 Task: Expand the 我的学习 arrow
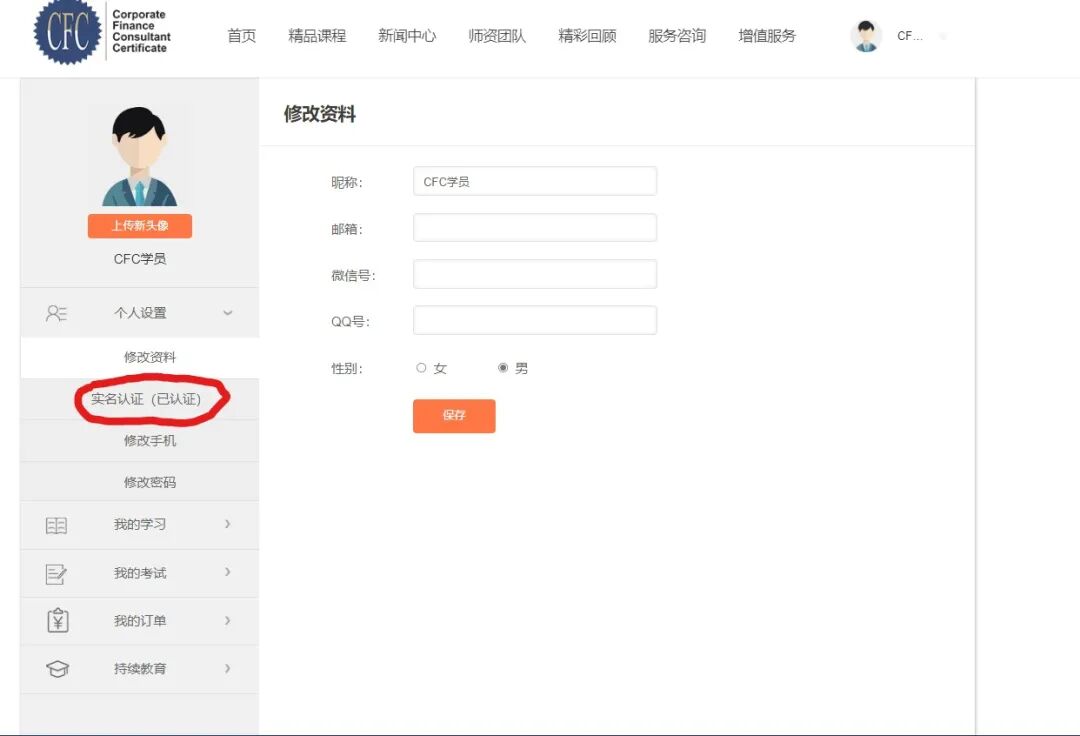(227, 524)
